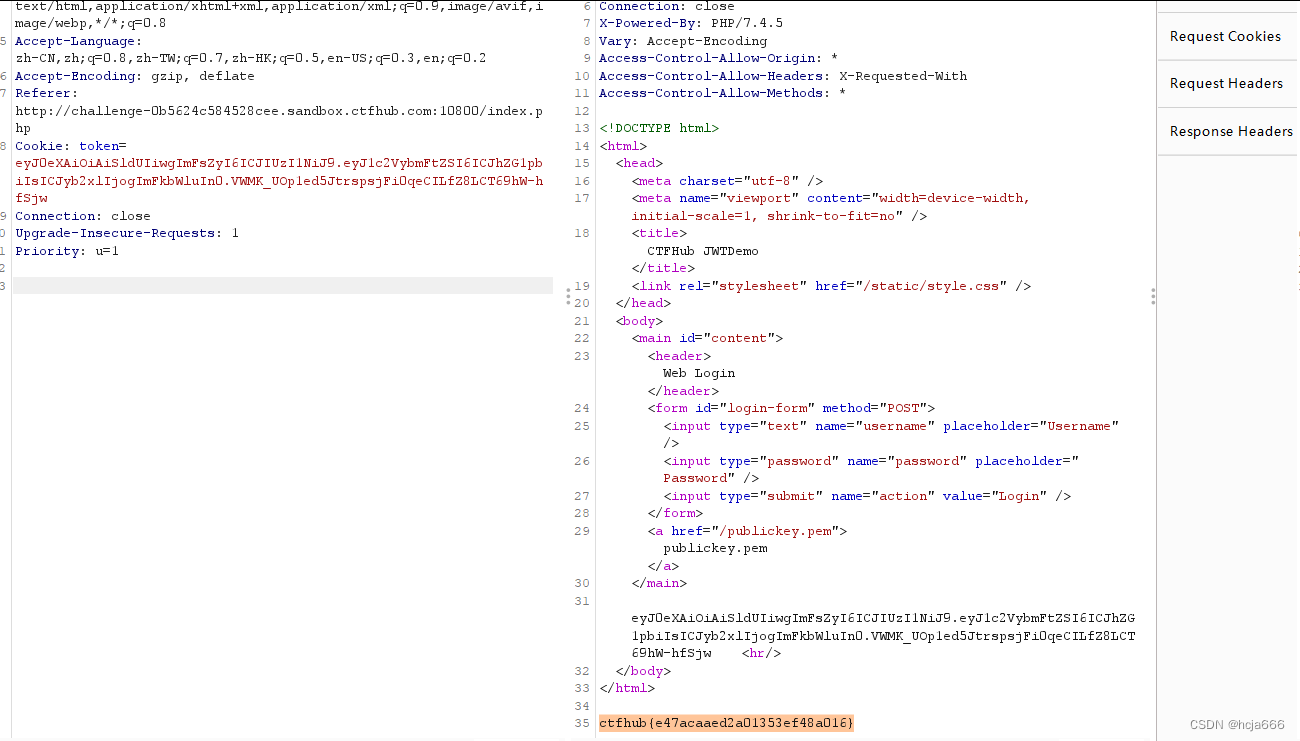Click the 'publickey.pem' anchor text in the response
This screenshot has width=1300, height=741.
tap(715, 548)
